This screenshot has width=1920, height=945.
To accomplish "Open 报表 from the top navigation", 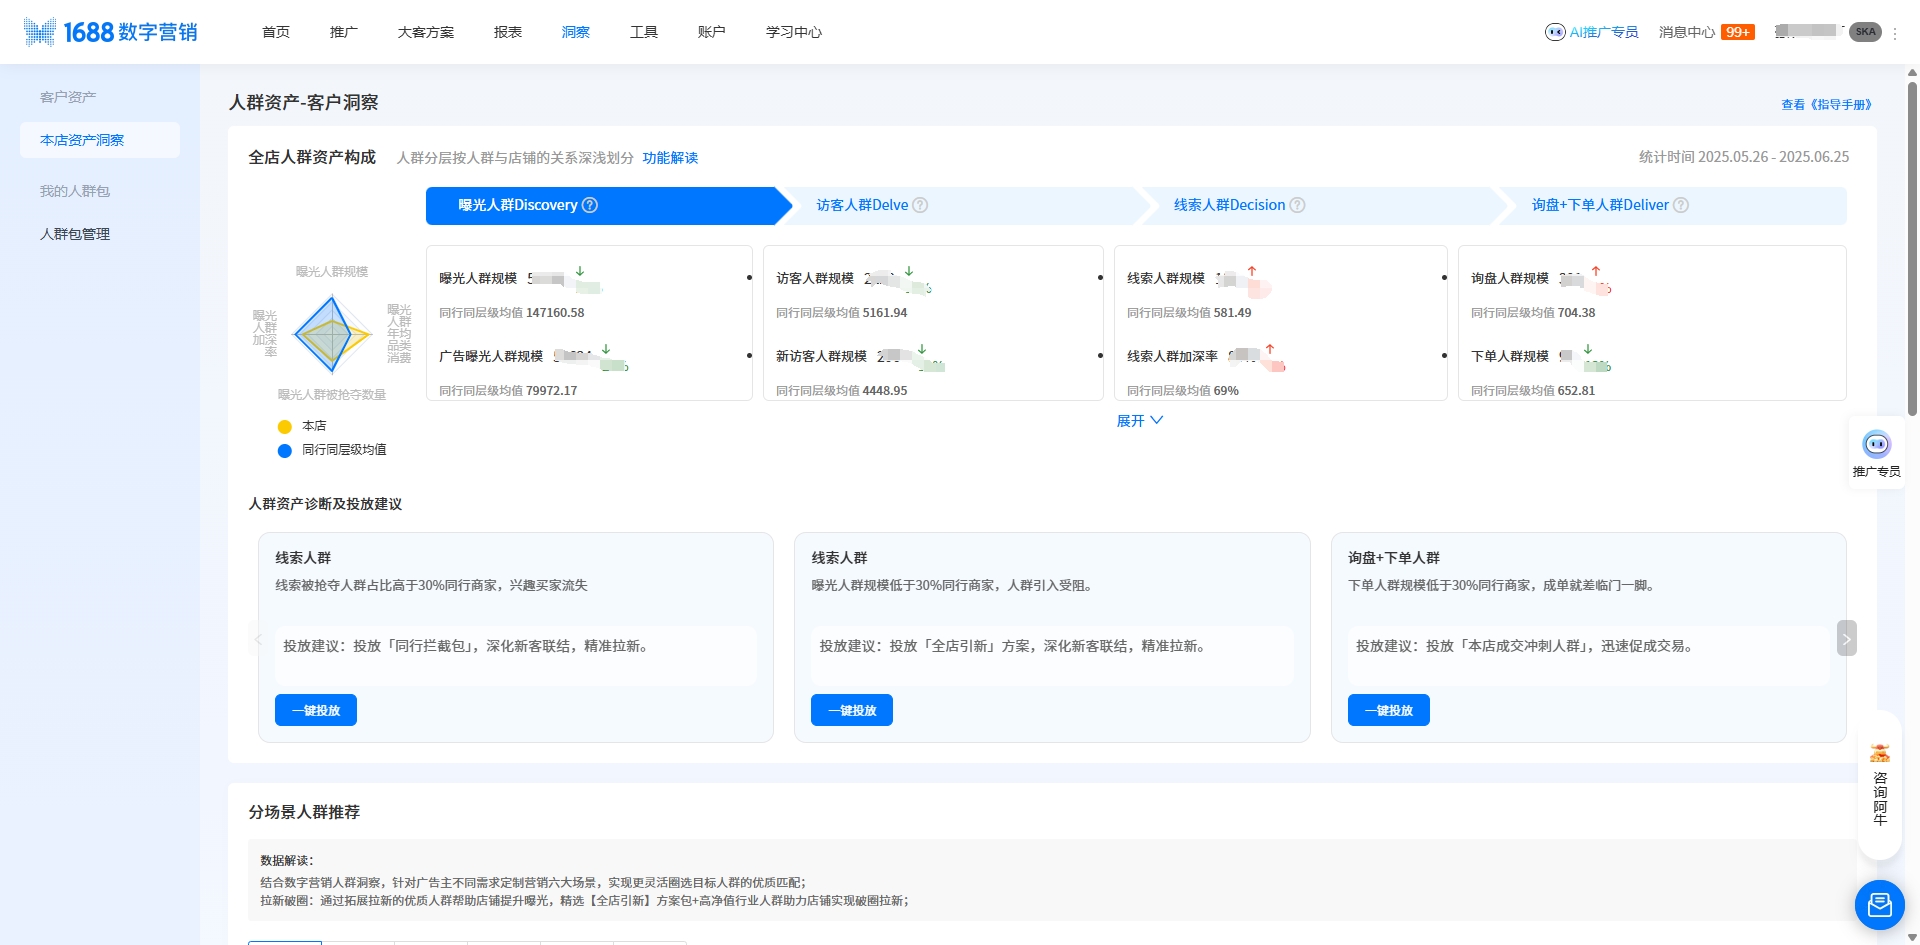I will click(508, 31).
